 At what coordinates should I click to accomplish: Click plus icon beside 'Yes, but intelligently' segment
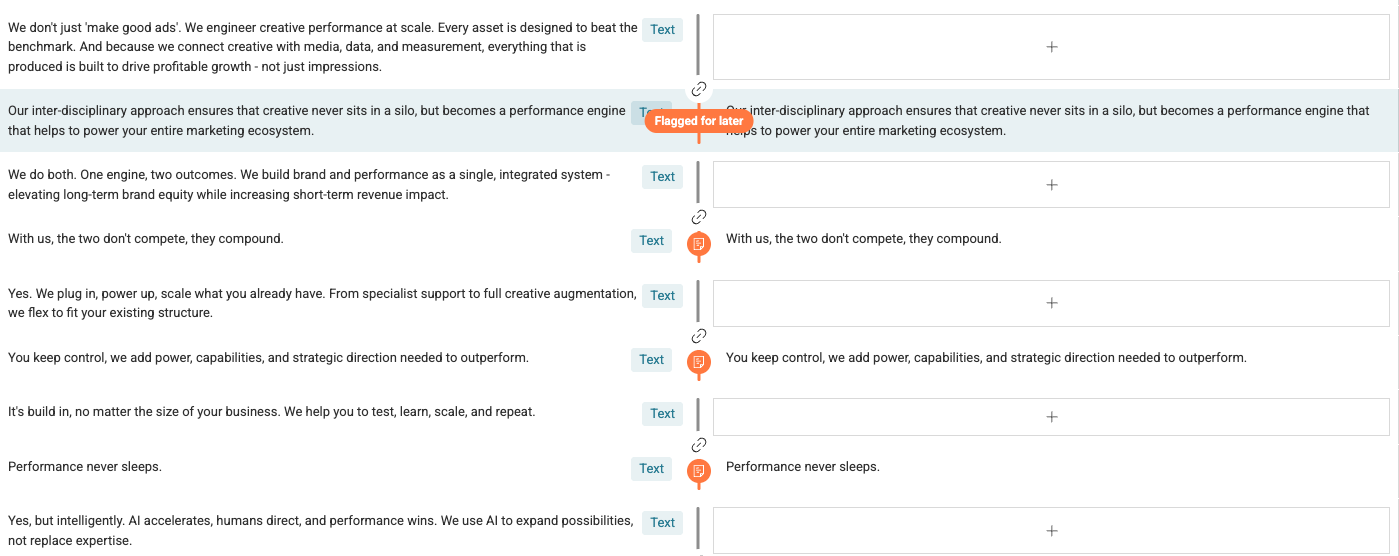[1051, 531]
